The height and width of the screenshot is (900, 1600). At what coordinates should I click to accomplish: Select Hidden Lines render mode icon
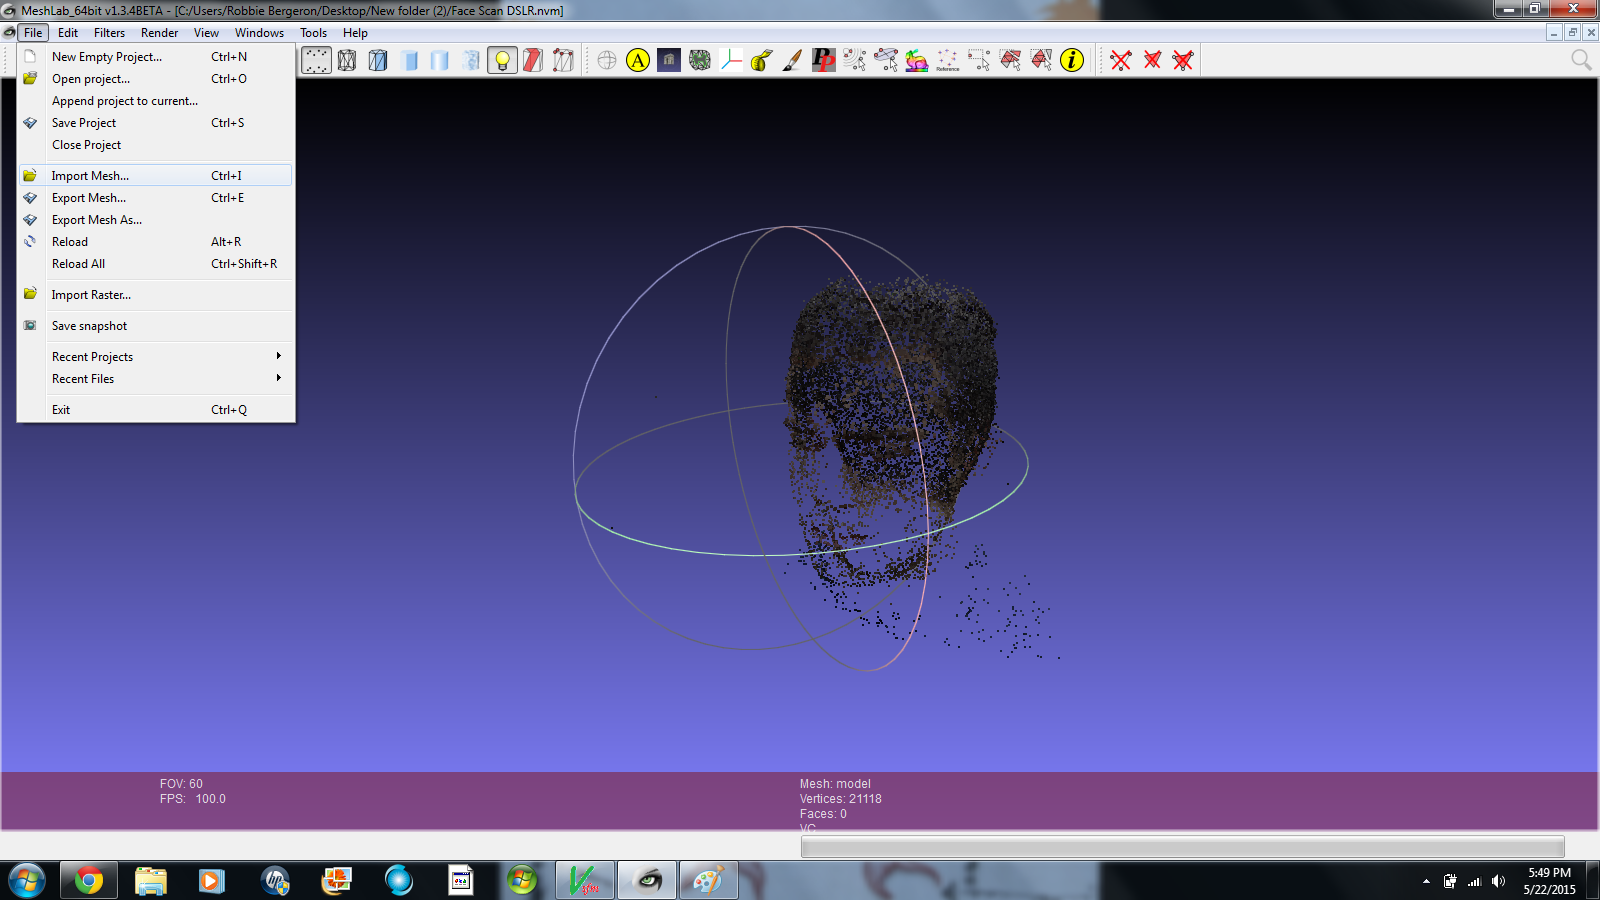click(x=378, y=60)
